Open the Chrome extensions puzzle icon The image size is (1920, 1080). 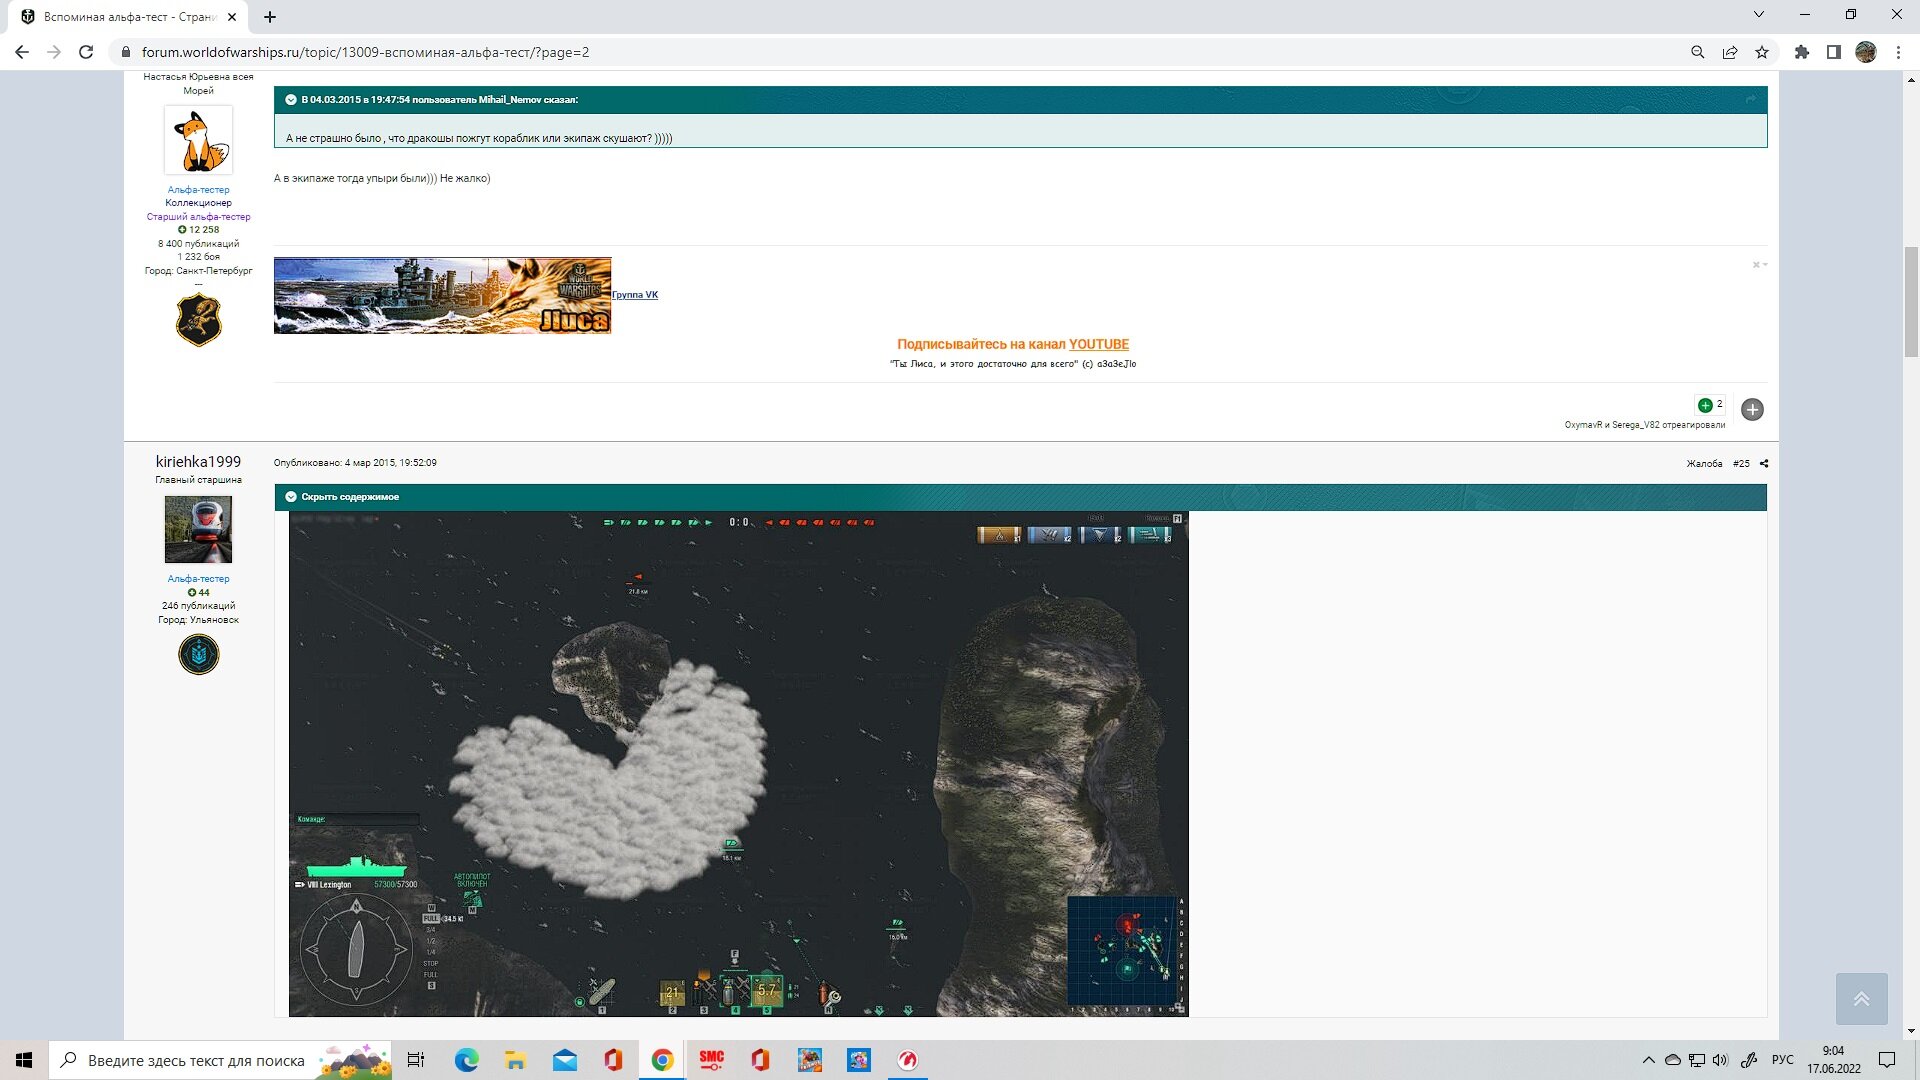tap(1802, 52)
